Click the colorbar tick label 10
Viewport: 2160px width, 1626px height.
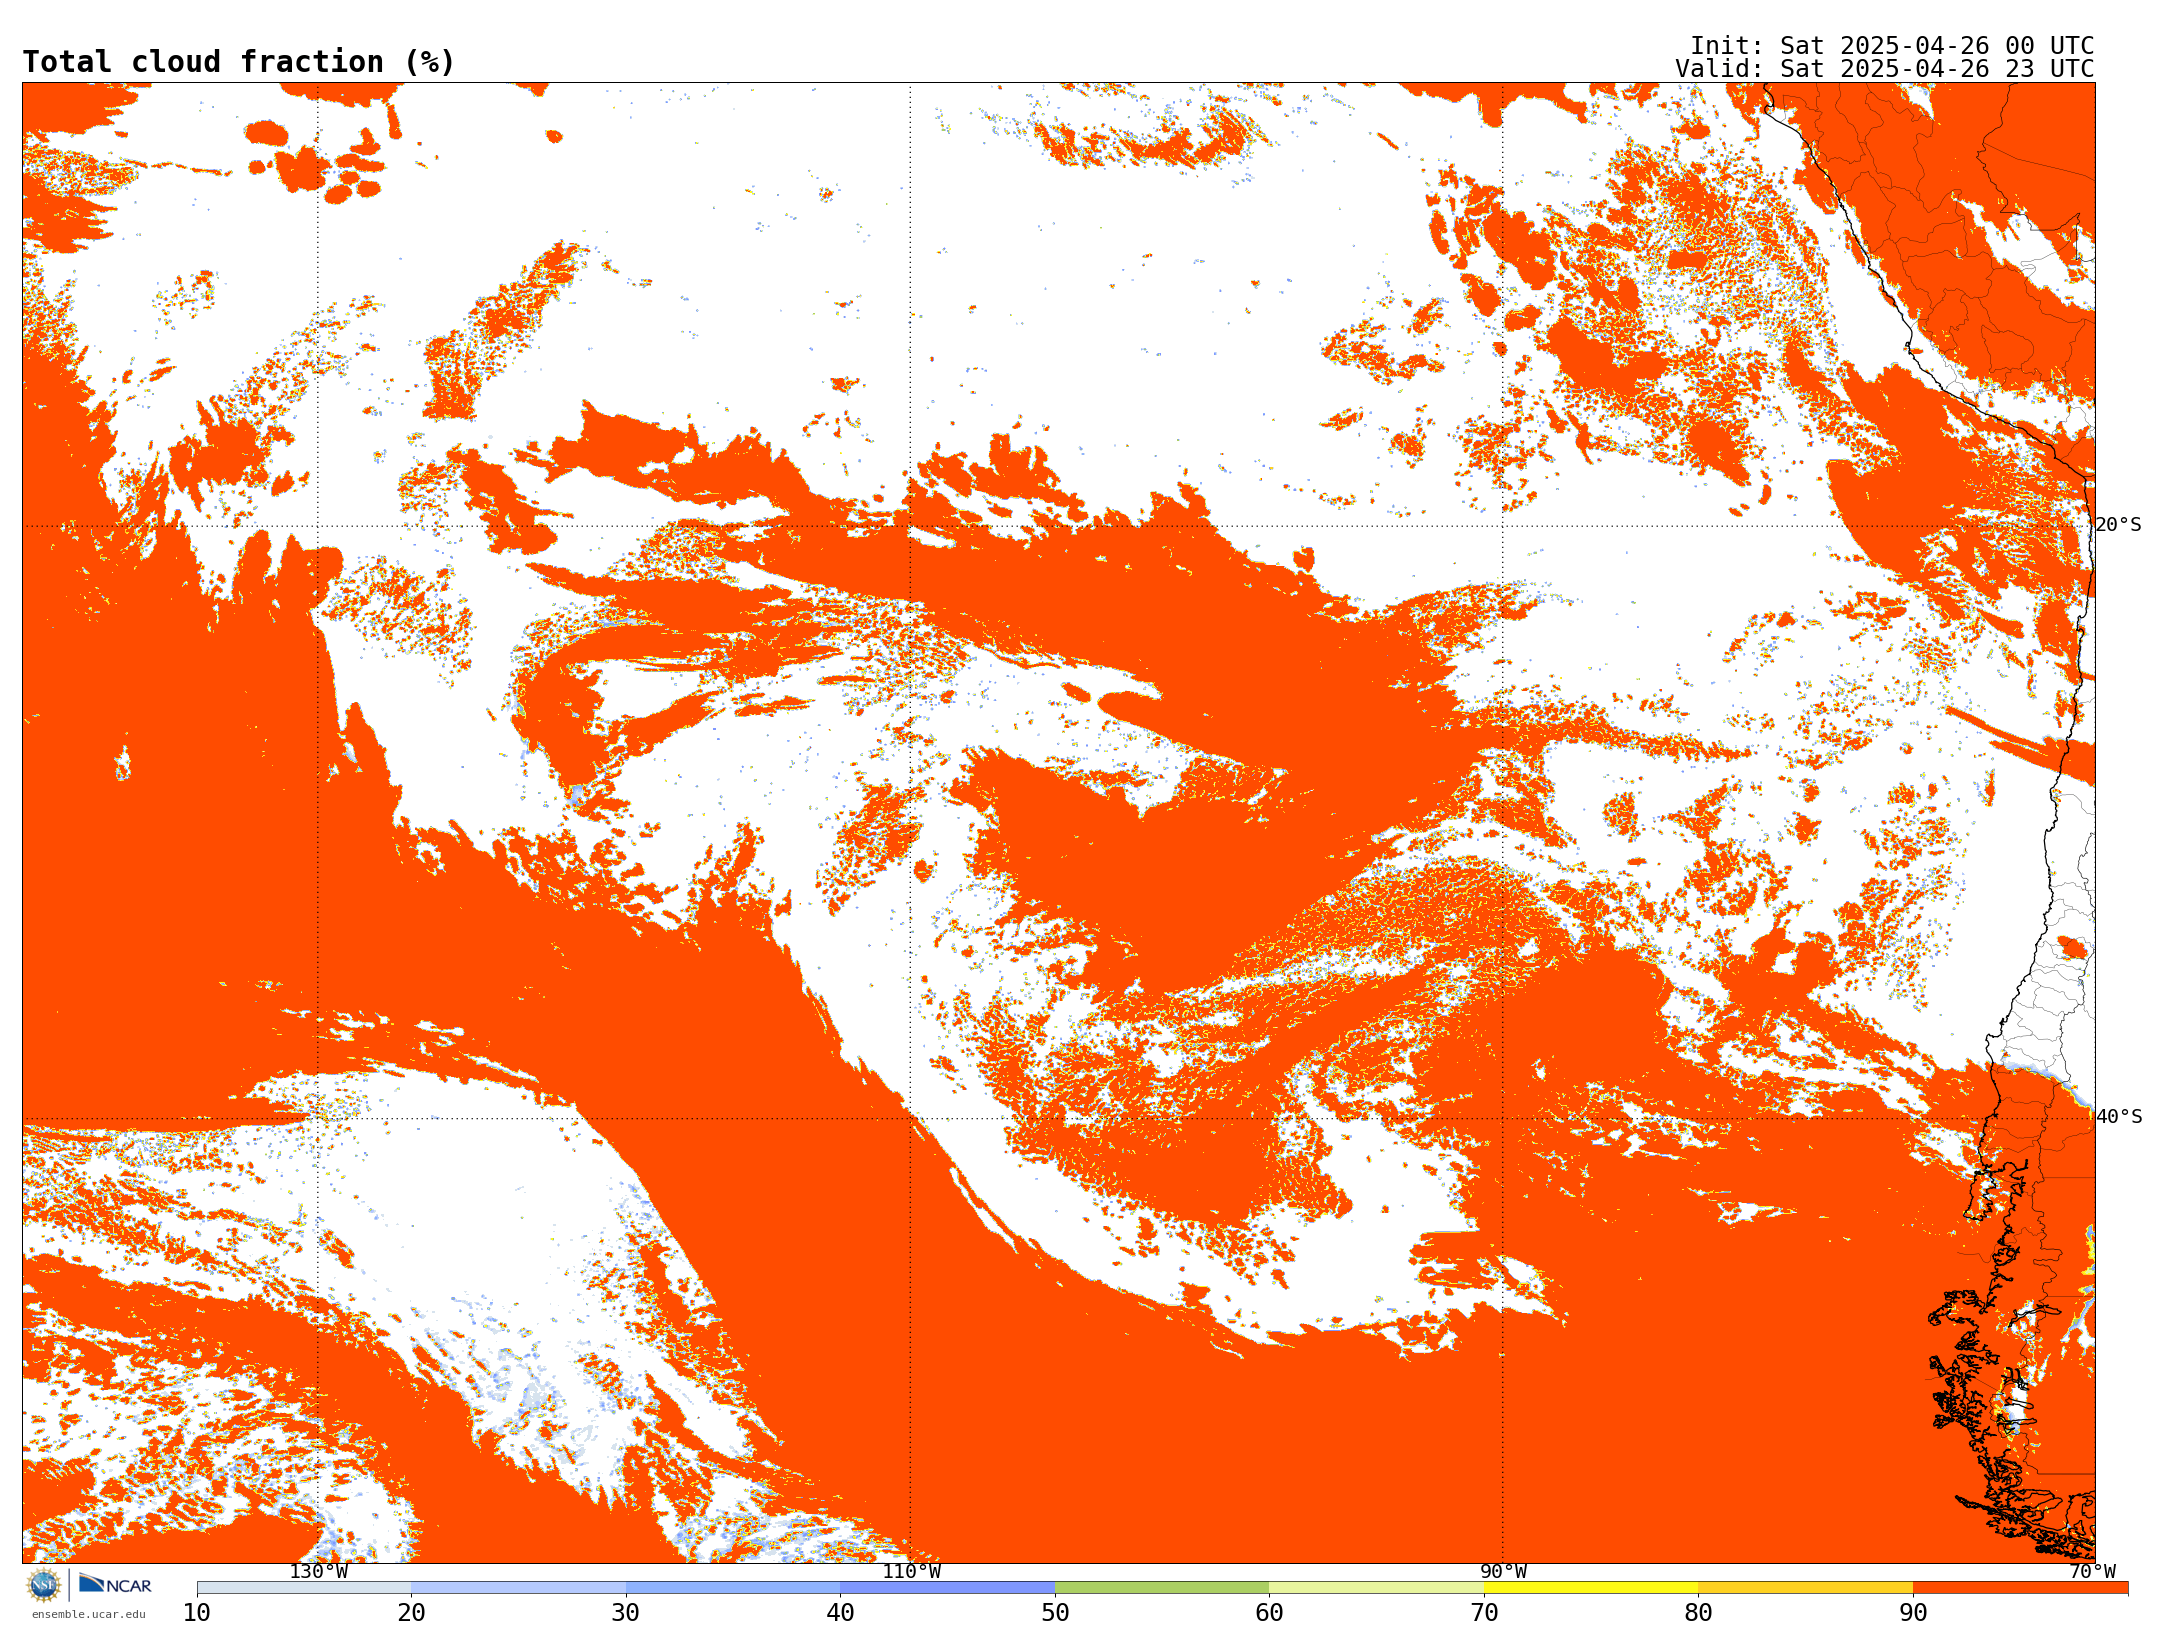(x=197, y=1613)
